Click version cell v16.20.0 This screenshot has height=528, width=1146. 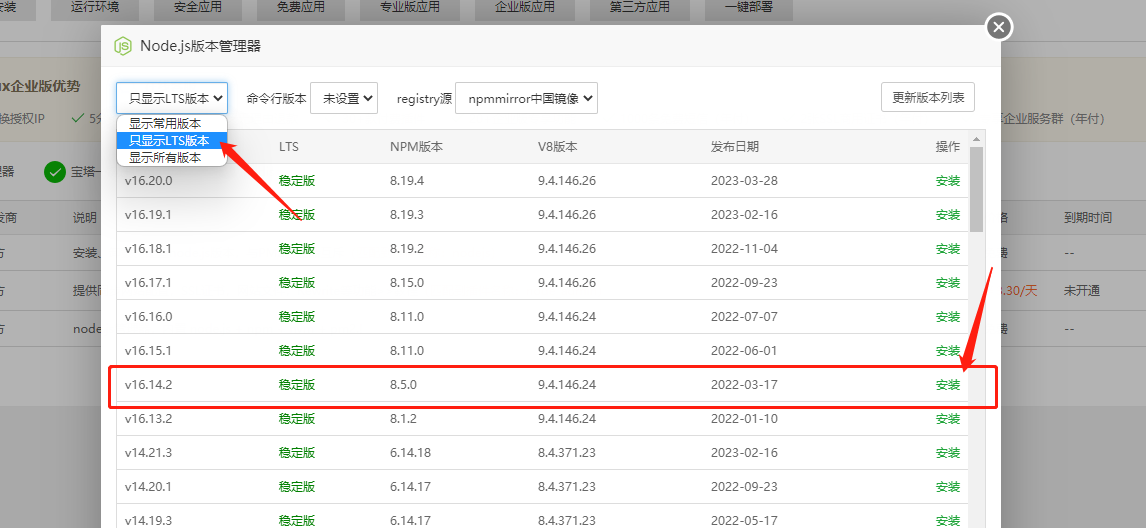coord(148,181)
